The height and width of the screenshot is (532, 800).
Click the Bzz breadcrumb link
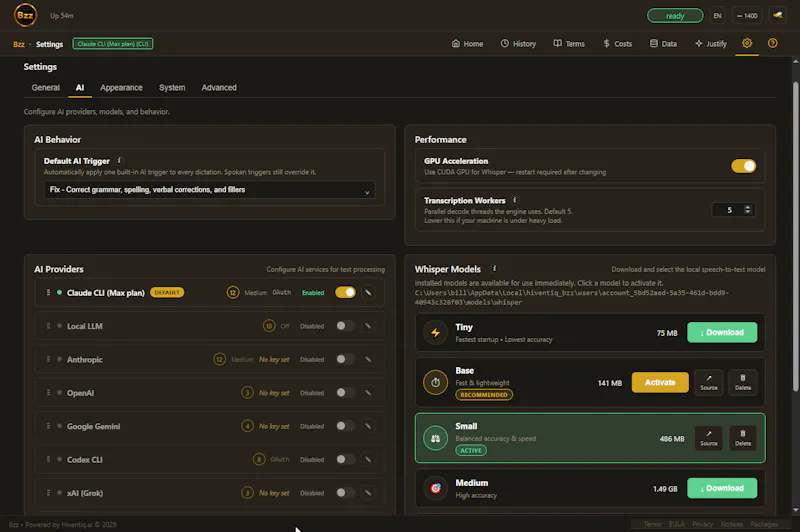(x=19, y=44)
